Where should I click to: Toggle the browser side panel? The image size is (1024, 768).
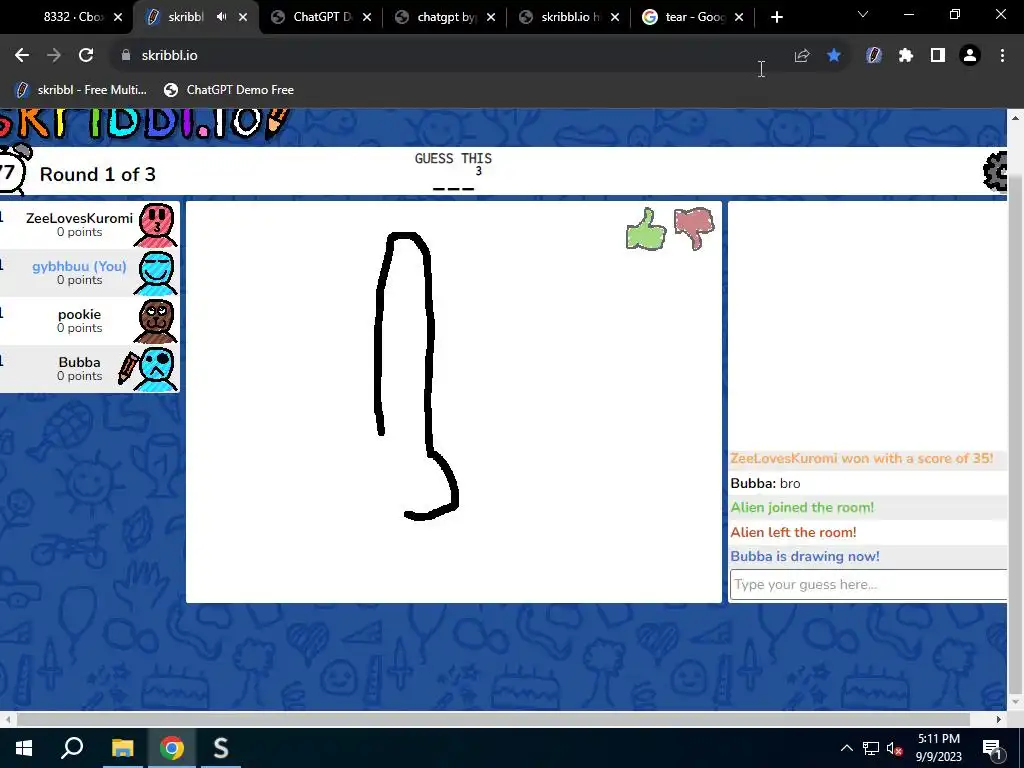[938, 56]
